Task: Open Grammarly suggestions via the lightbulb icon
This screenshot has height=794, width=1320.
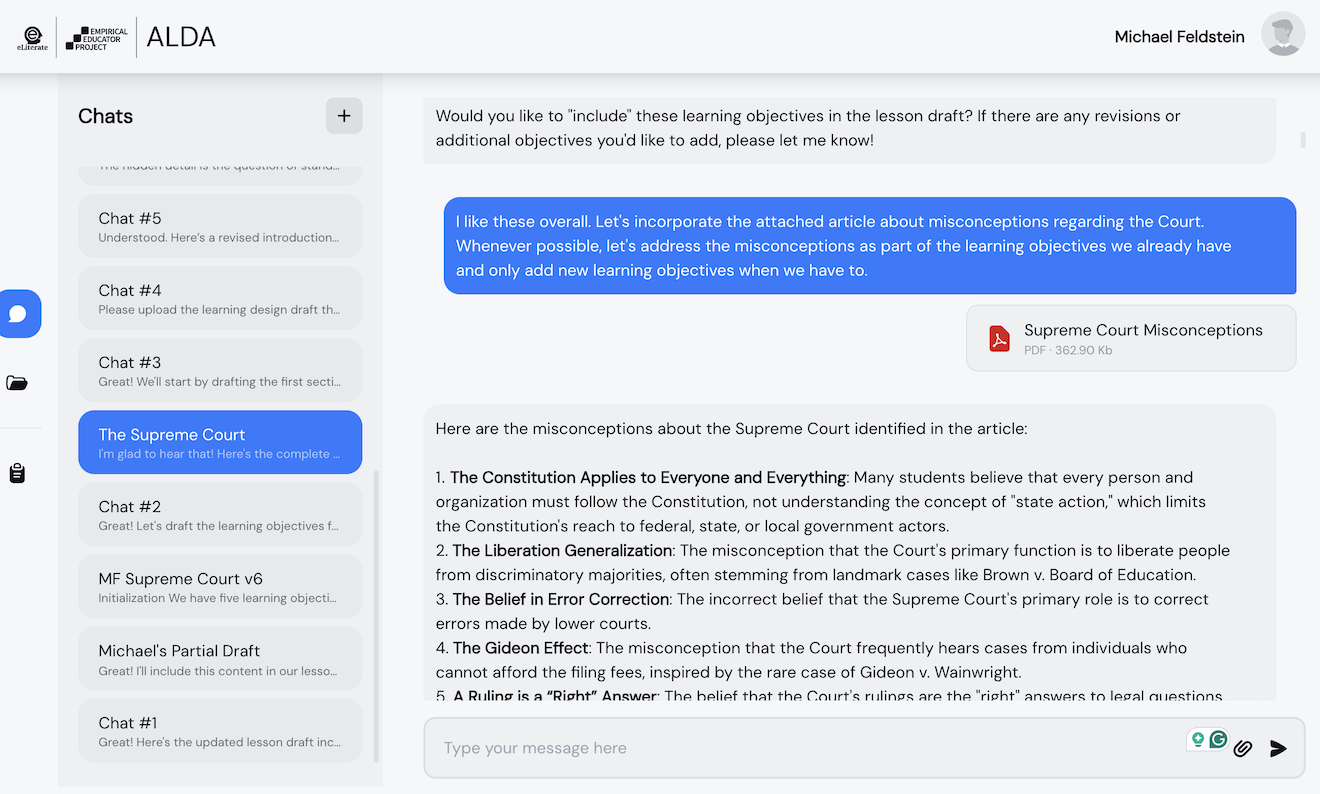Action: coord(1200,739)
